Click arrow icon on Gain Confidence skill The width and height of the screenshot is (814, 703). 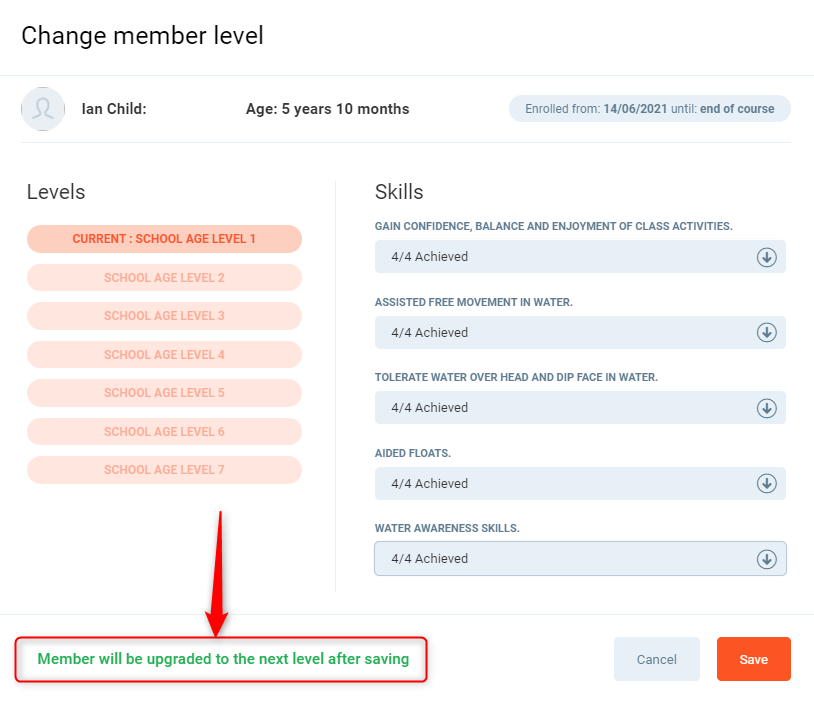tap(767, 257)
